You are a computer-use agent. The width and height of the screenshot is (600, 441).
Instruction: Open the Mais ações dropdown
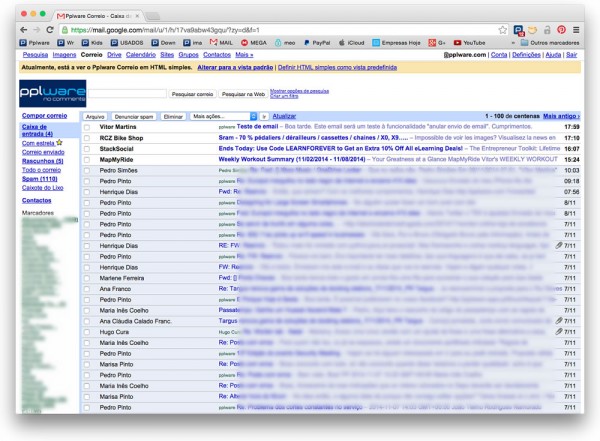click(223, 116)
